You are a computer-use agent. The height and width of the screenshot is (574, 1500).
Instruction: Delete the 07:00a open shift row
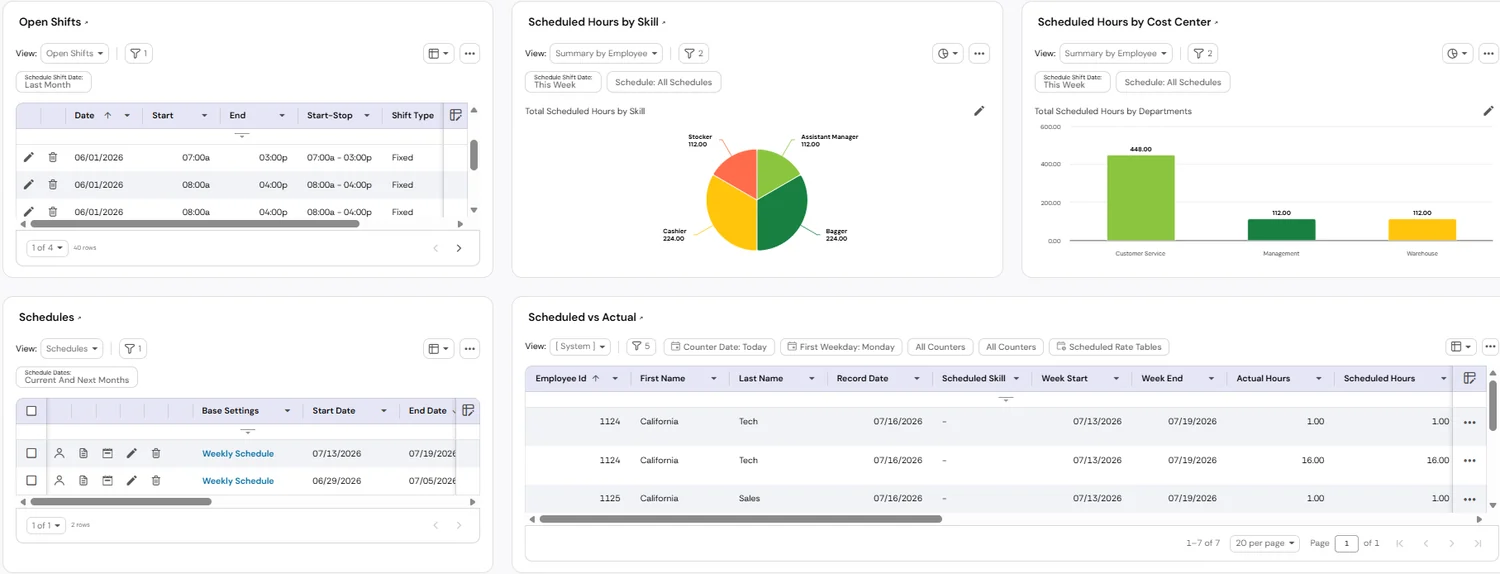(53, 157)
